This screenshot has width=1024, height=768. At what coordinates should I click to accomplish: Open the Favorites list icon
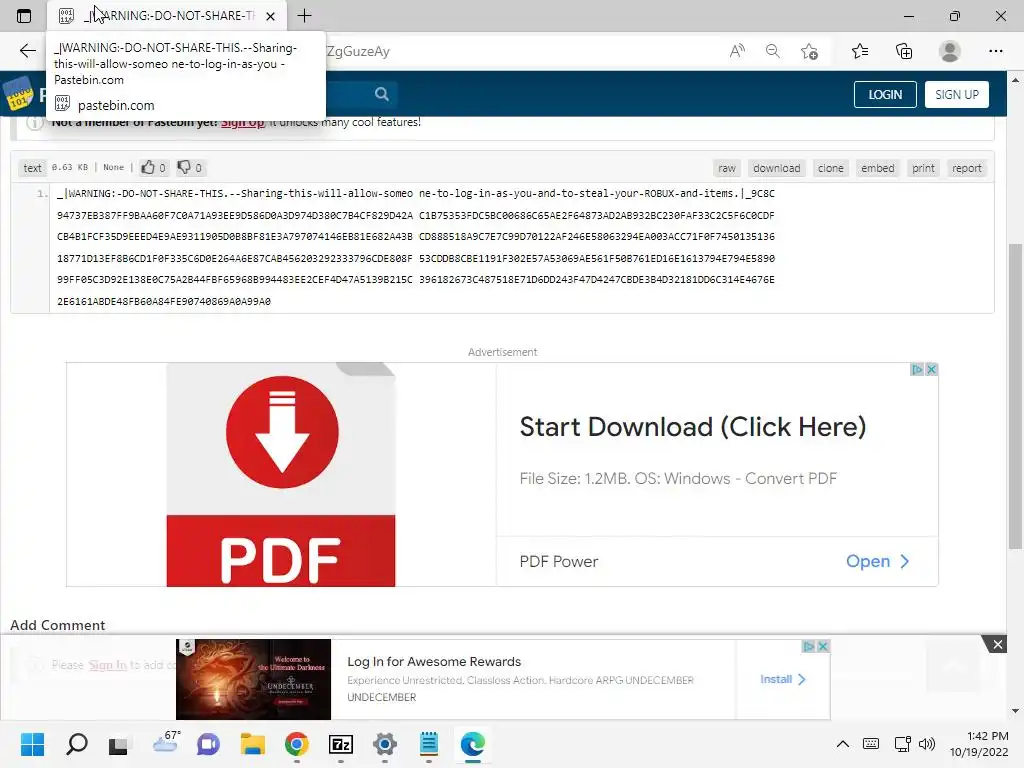pos(860,51)
